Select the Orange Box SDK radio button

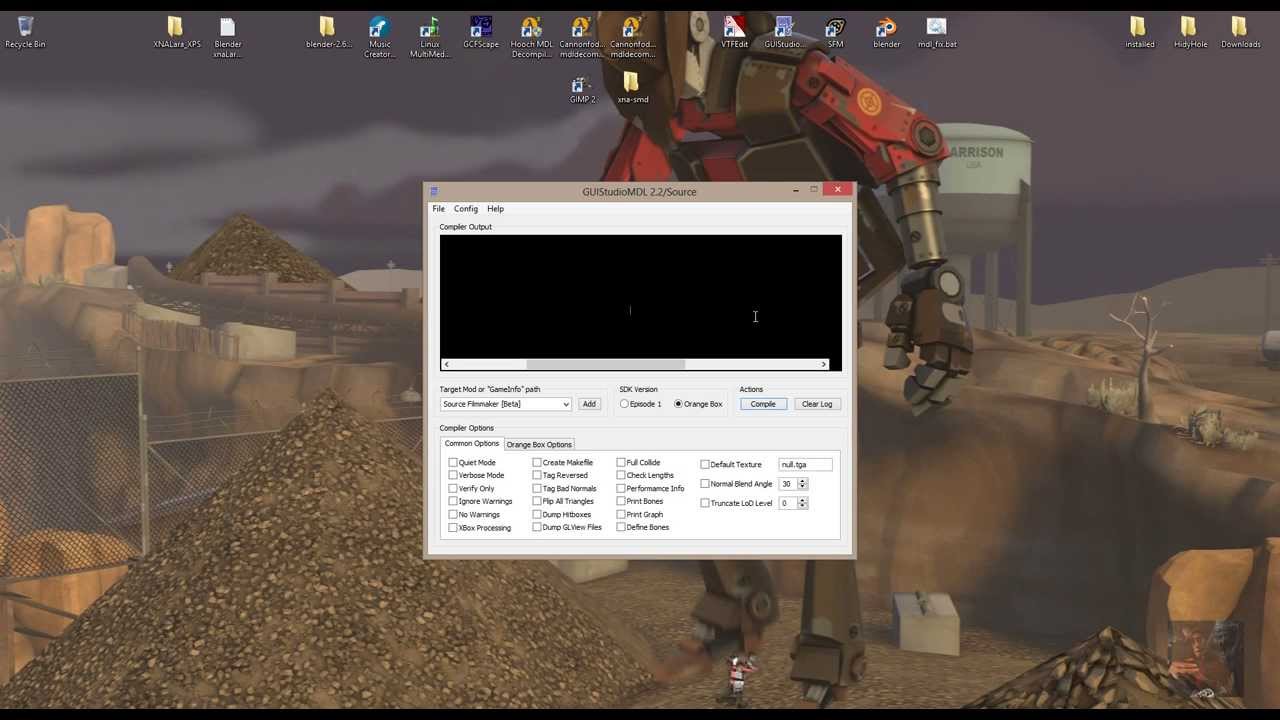(678, 404)
